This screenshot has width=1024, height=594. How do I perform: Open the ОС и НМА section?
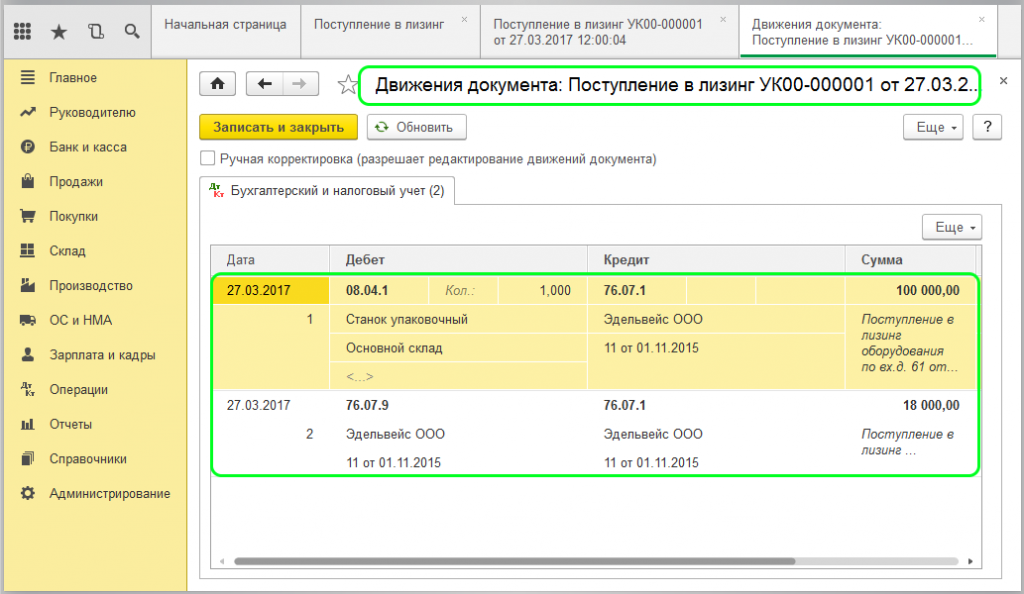point(82,320)
